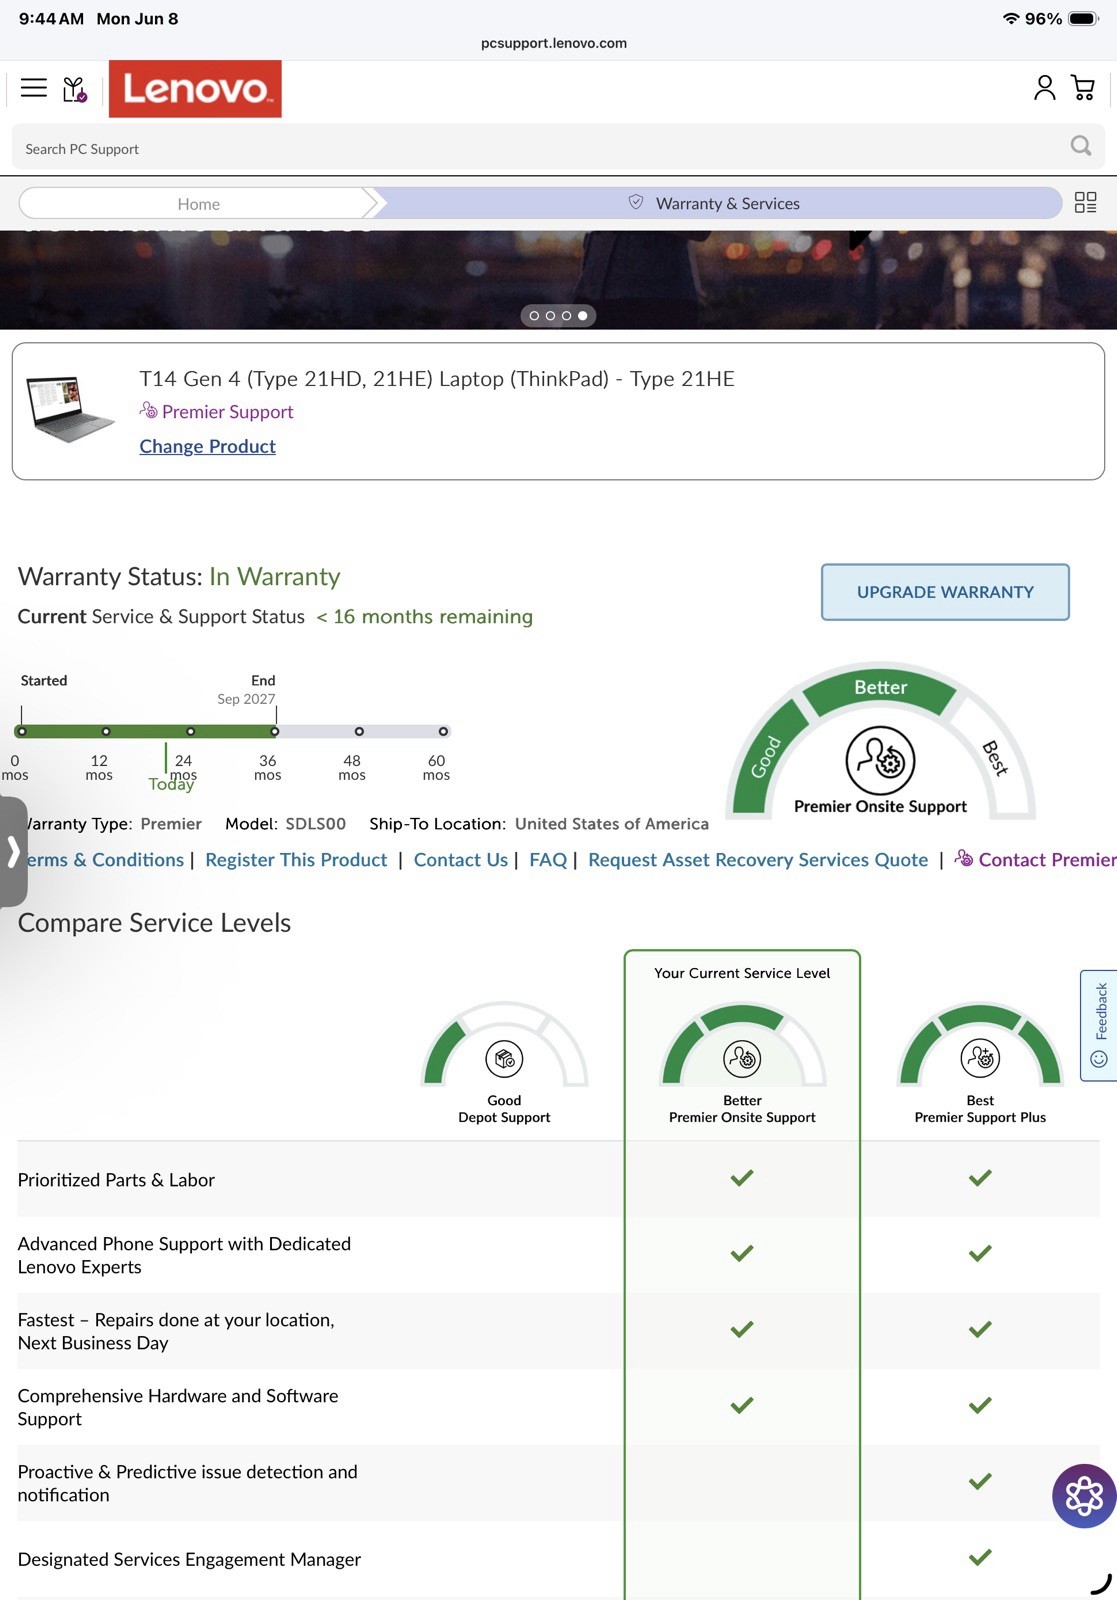Click the Compare Service Levels heading
Viewport: 1117px width, 1600px height.
(154, 922)
